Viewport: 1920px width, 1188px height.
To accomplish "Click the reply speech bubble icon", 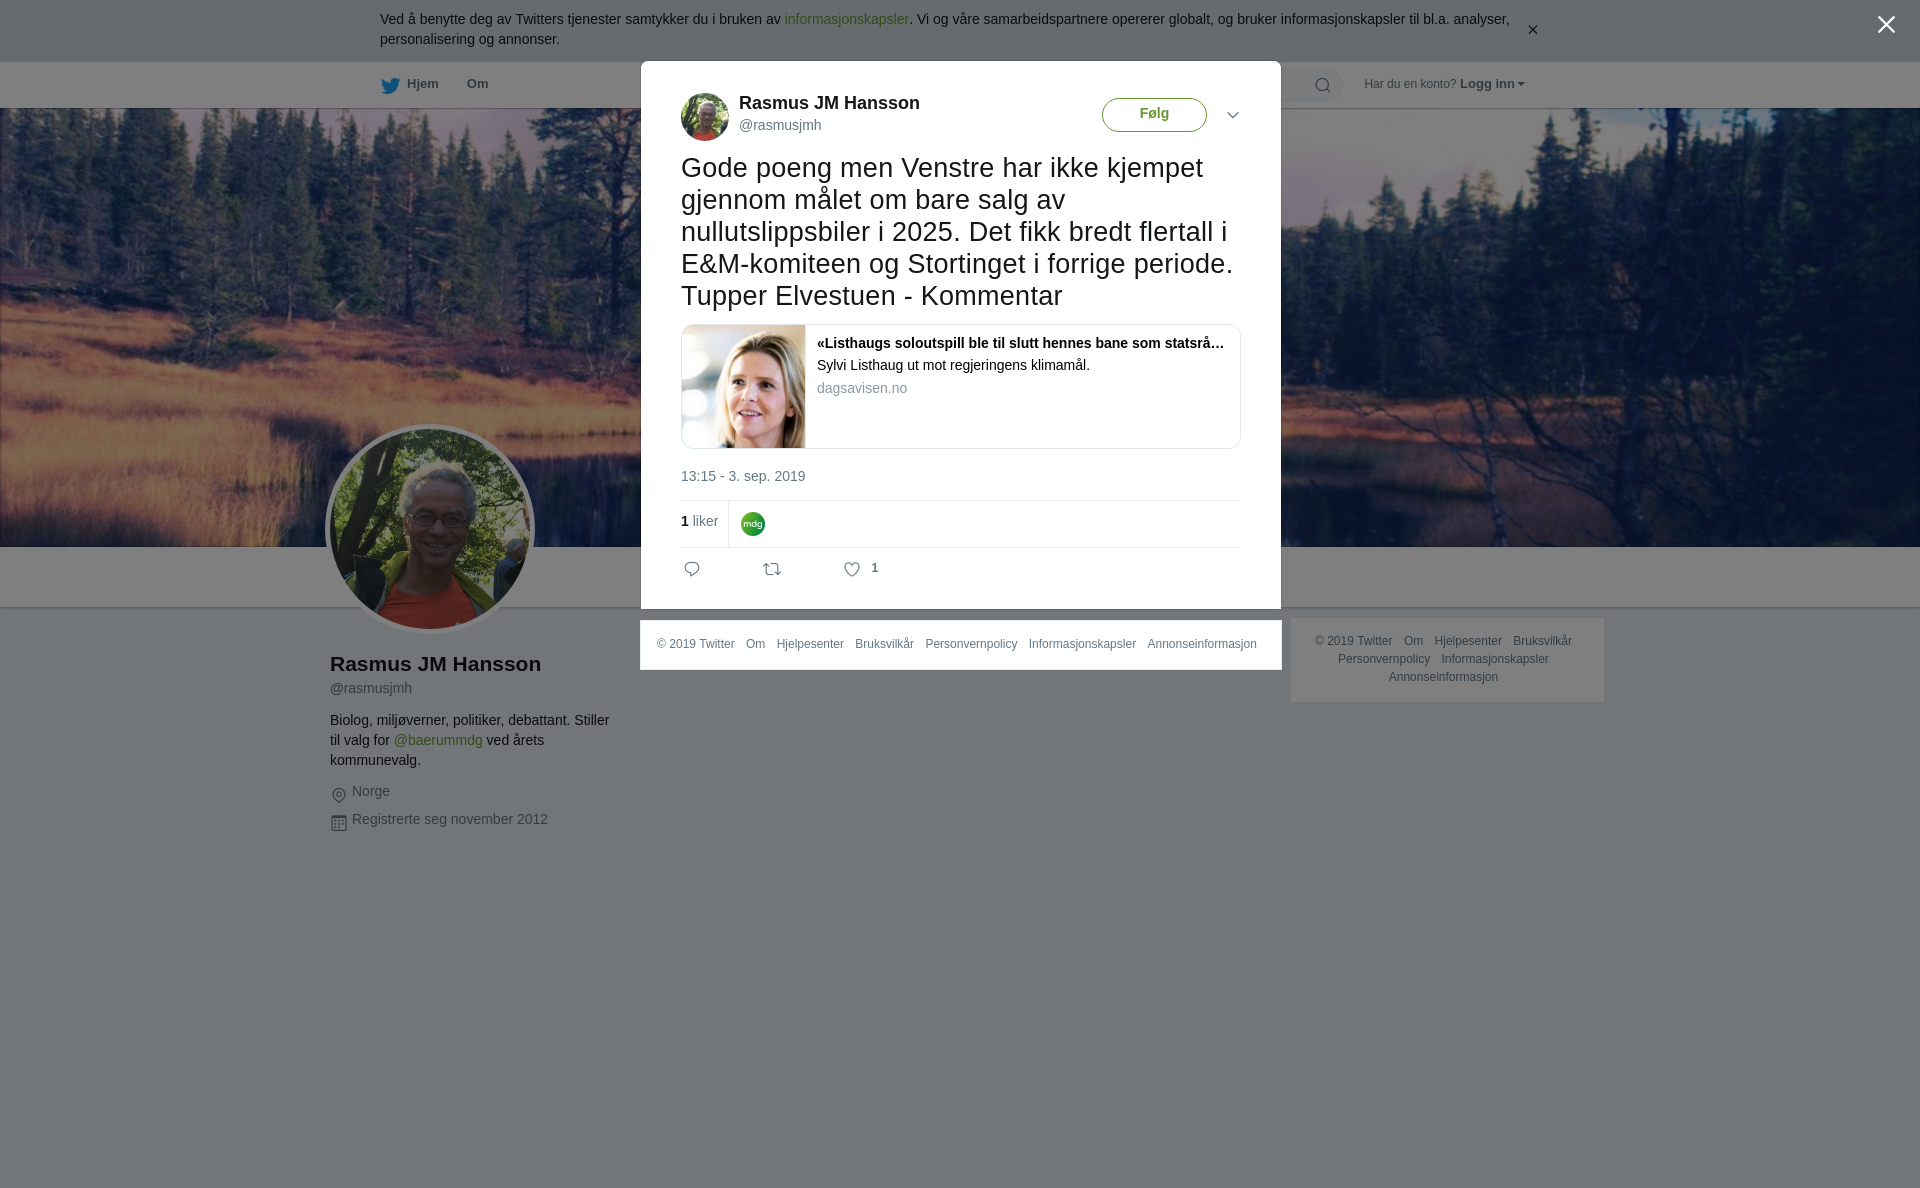I will (x=692, y=569).
